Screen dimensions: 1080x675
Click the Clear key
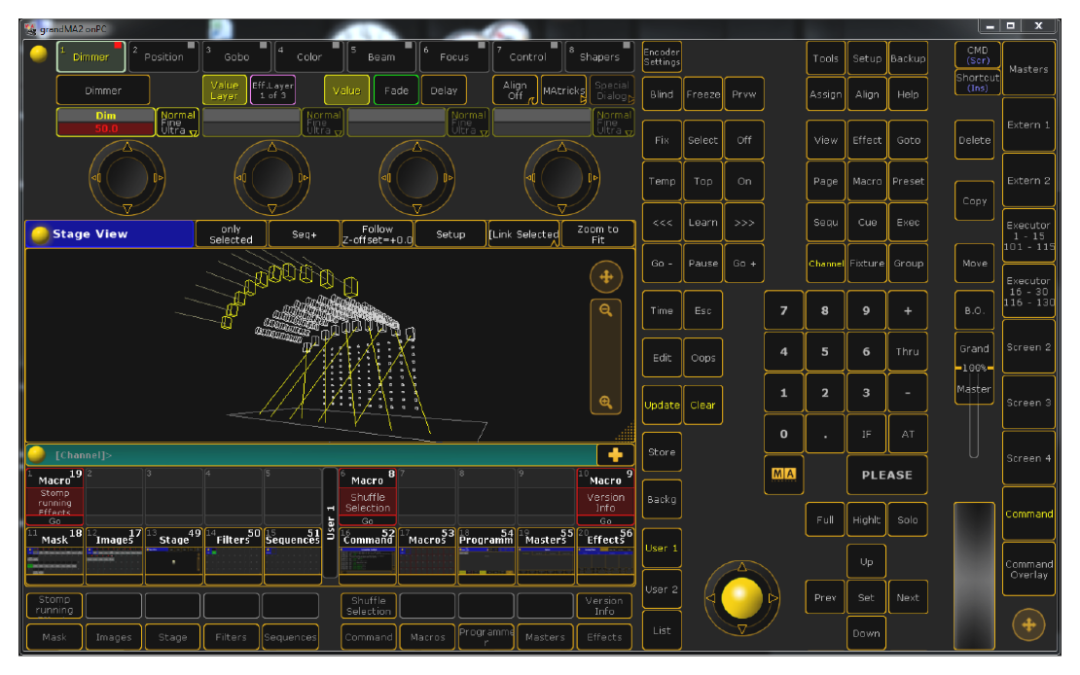[x=703, y=405]
